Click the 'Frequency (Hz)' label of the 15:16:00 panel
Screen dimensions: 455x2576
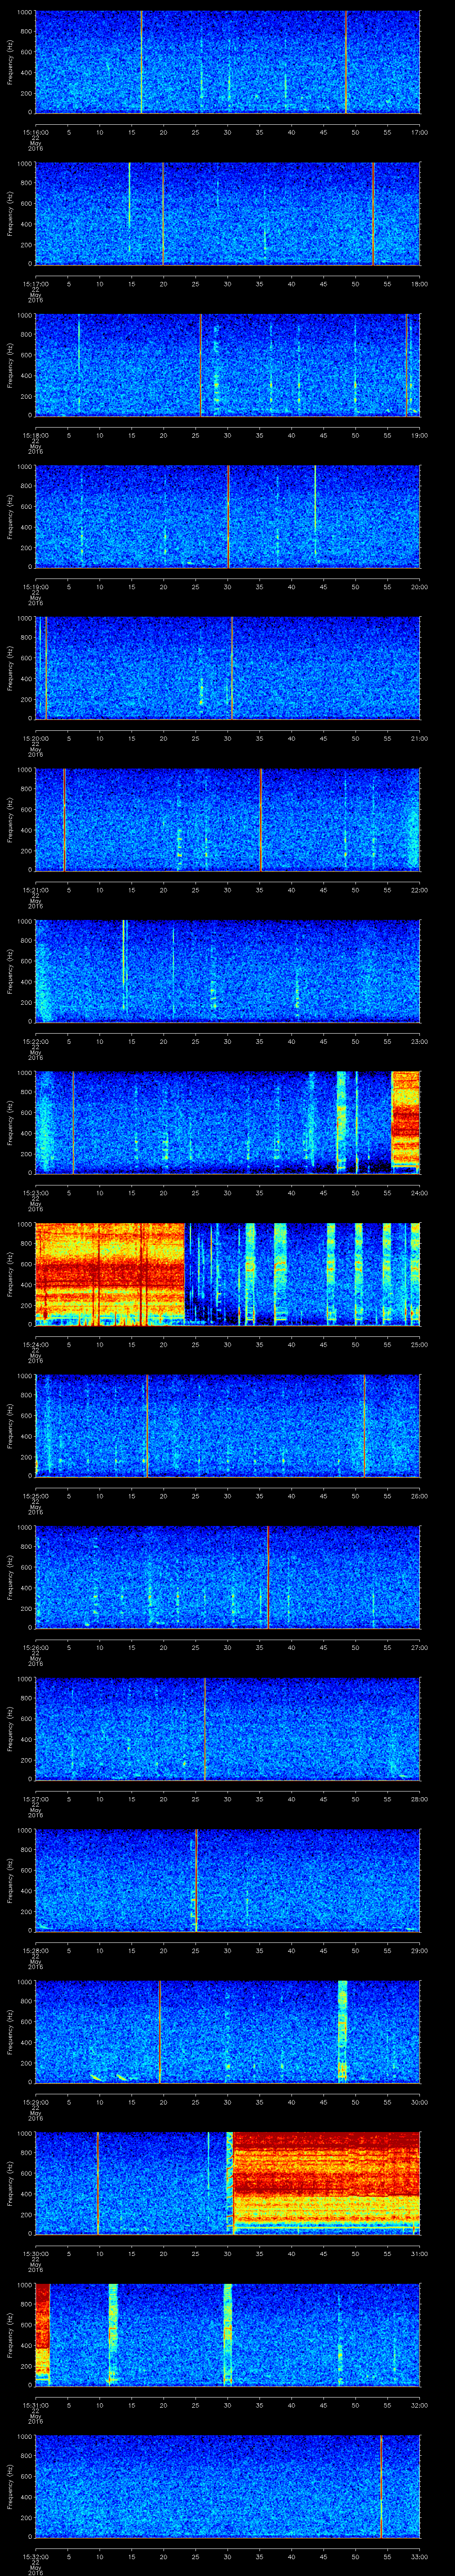[10, 62]
